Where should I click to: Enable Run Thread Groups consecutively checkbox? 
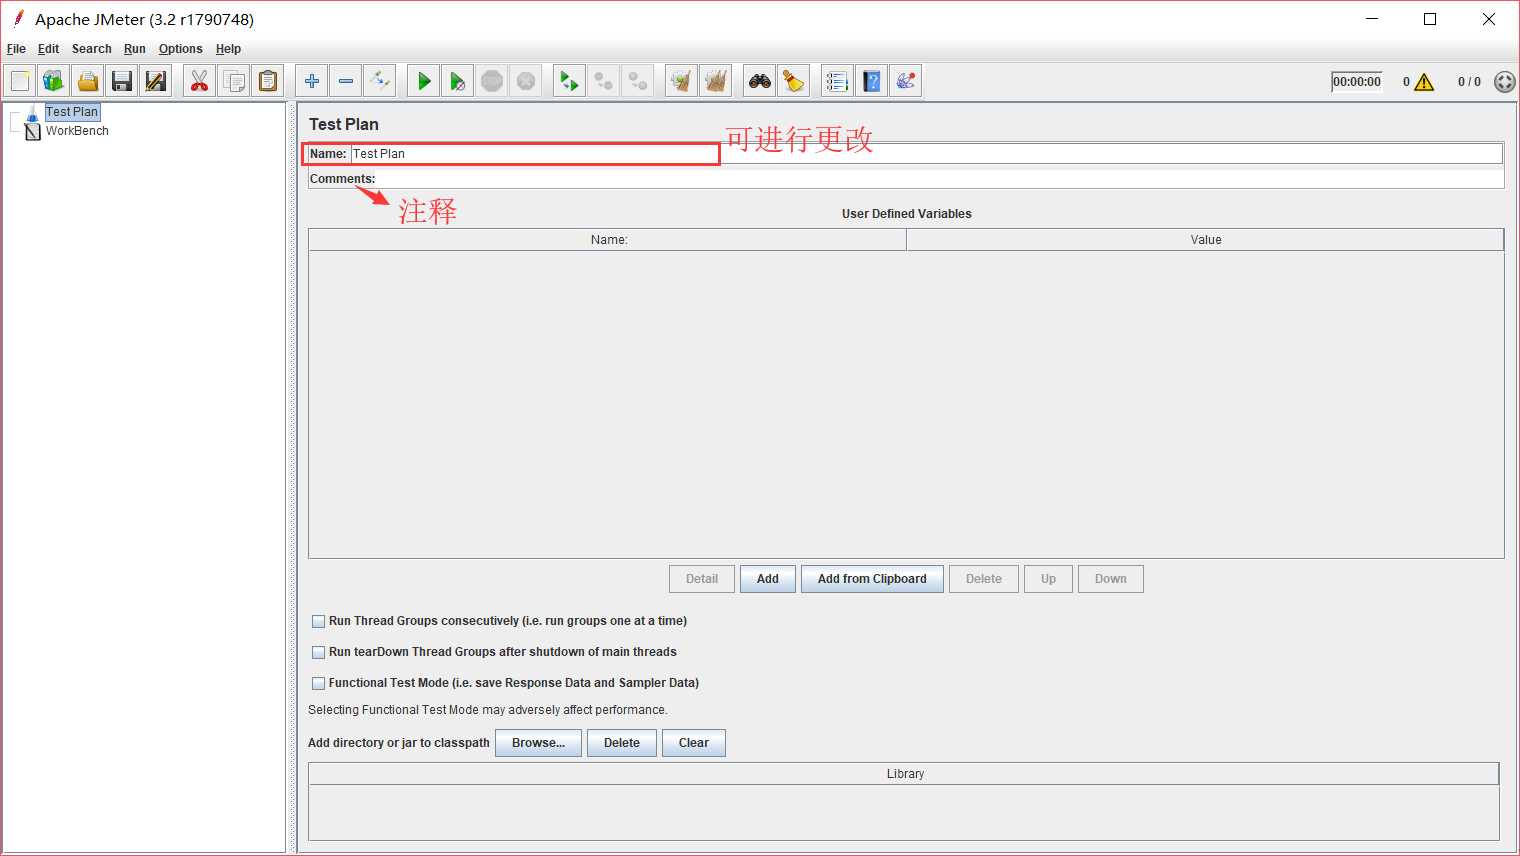pos(318,621)
